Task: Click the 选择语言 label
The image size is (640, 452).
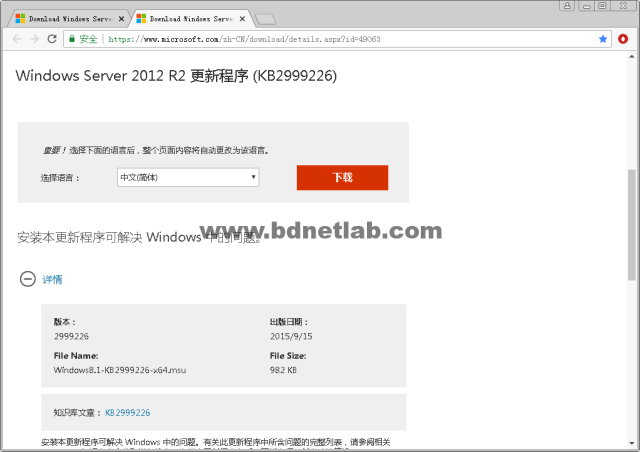Action: coord(60,178)
